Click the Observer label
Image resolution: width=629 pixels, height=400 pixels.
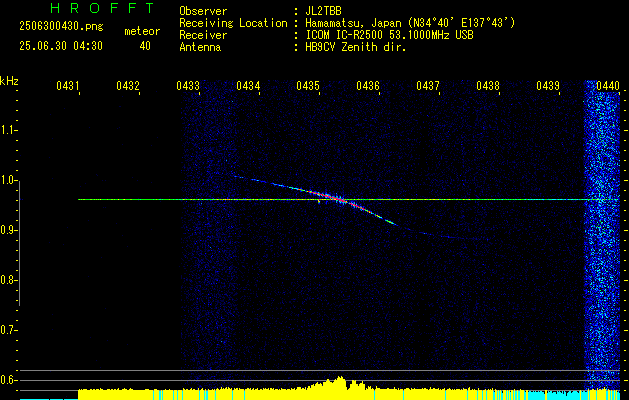[203, 11]
